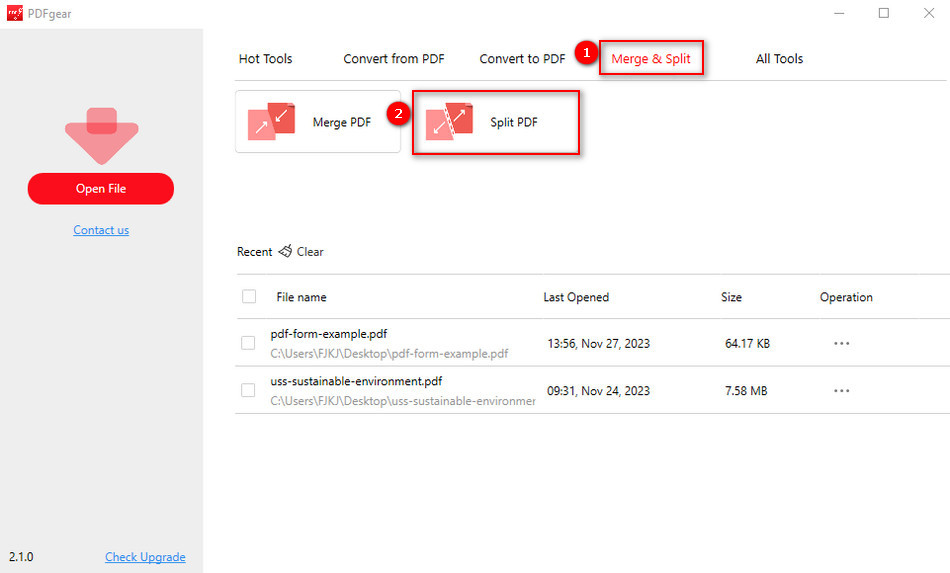Open operations menu for pdf-form-example.pdf
950x573 pixels.
pyautogui.click(x=842, y=343)
